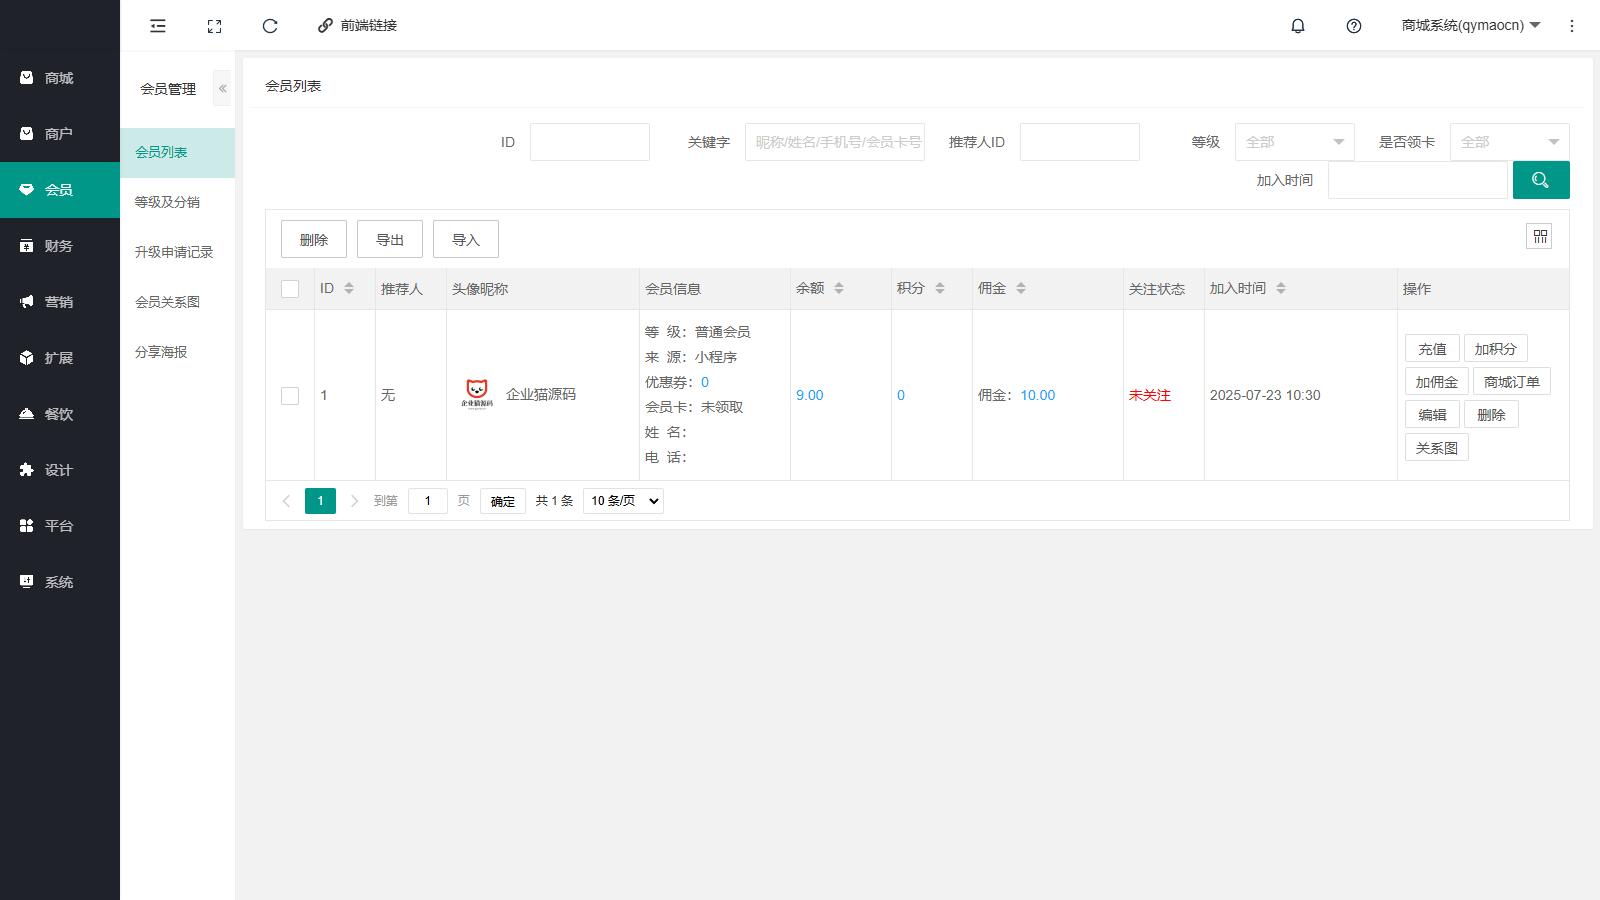Viewport: 1600px width, 900px height.
Task: Open the column filter grid icon
Action: click(x=1539, y=237)
